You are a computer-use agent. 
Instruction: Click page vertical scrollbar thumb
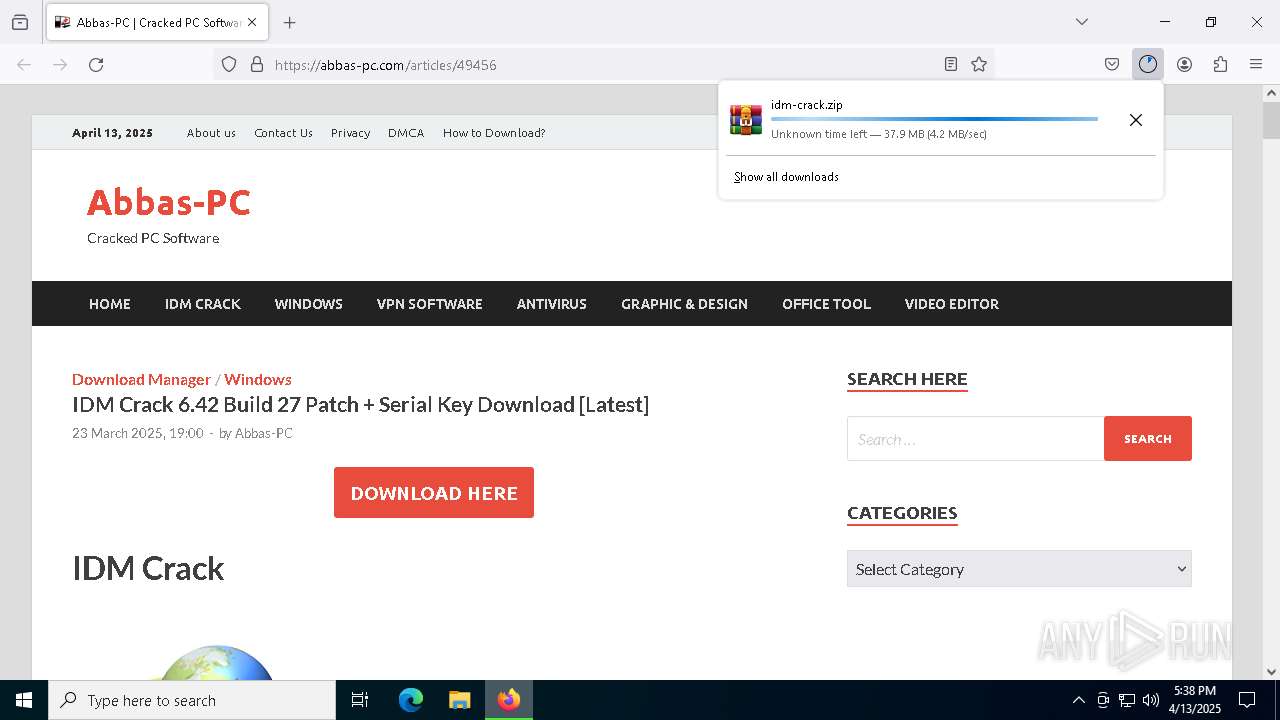(x=1271, y=120)
